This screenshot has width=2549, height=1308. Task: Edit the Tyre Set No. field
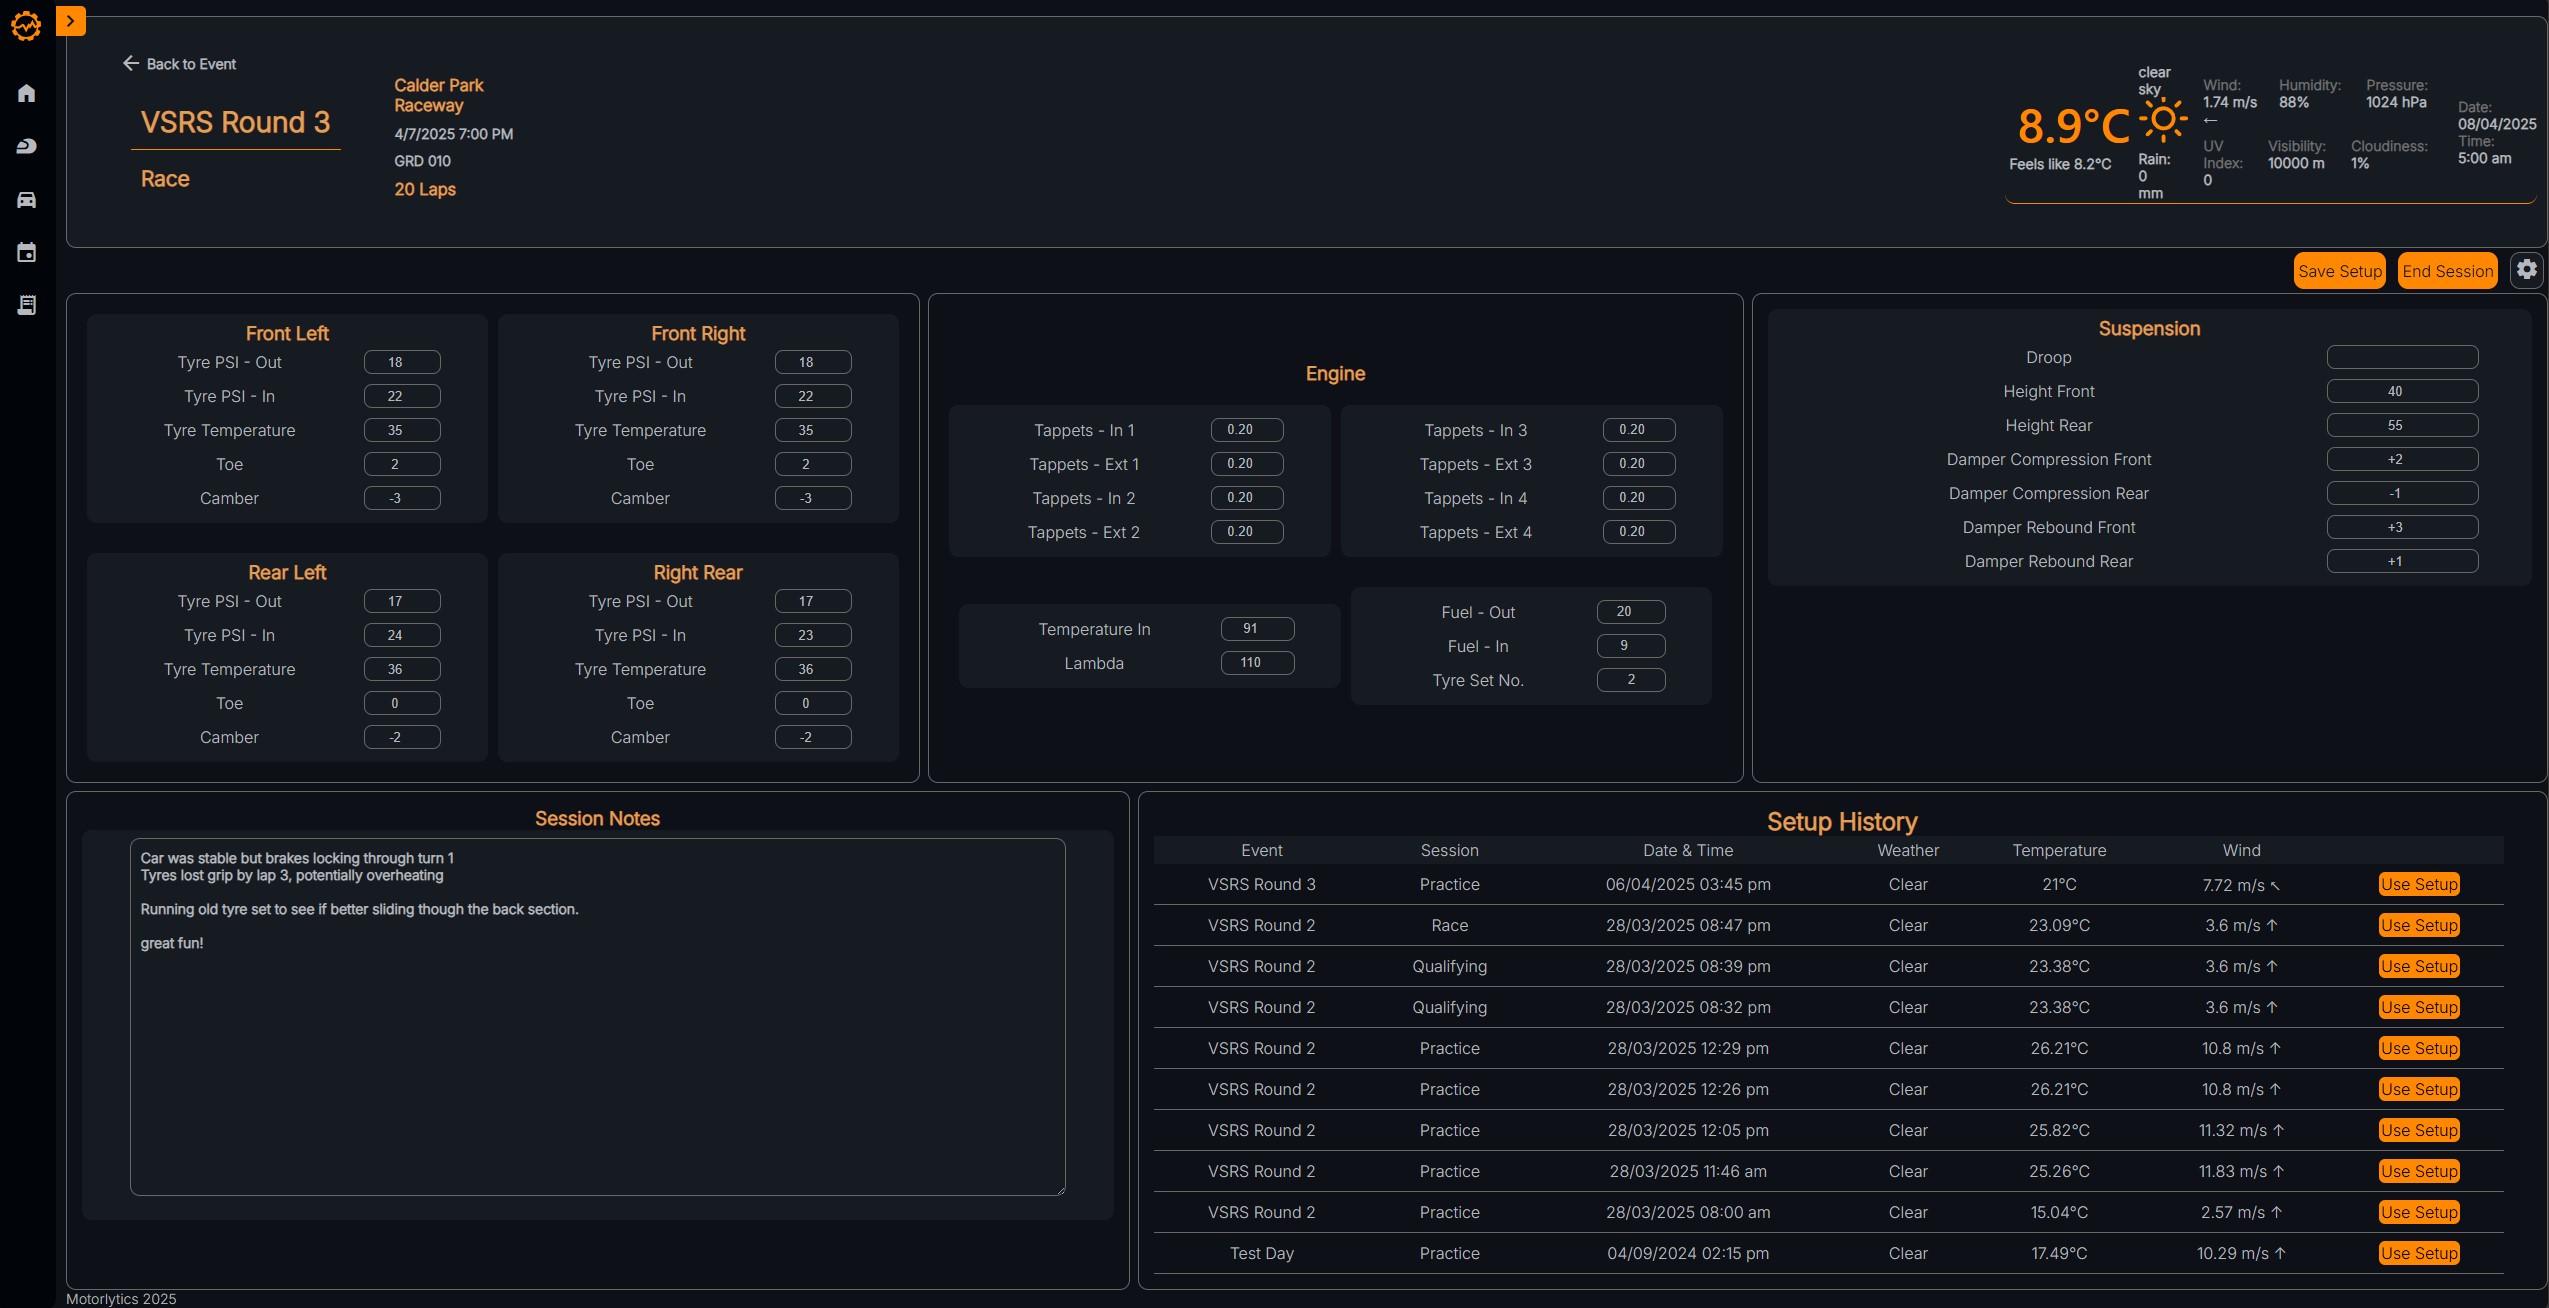click(x=1629, y=680)
